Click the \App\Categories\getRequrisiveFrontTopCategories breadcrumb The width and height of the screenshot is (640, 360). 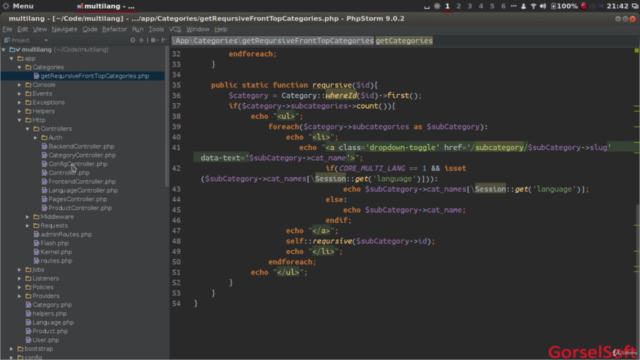tap(273, 40)
